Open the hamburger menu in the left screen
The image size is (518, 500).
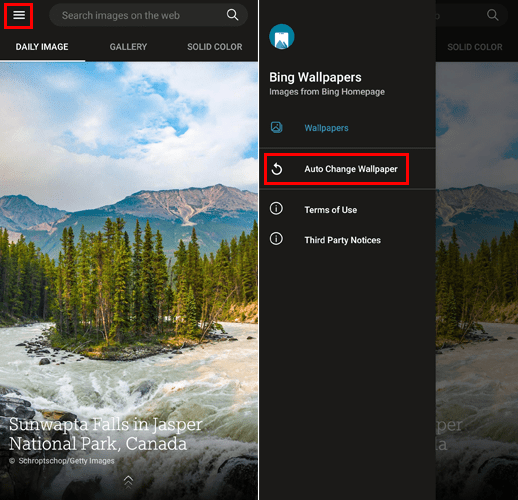pyautogui.click(x=19, y=15)
